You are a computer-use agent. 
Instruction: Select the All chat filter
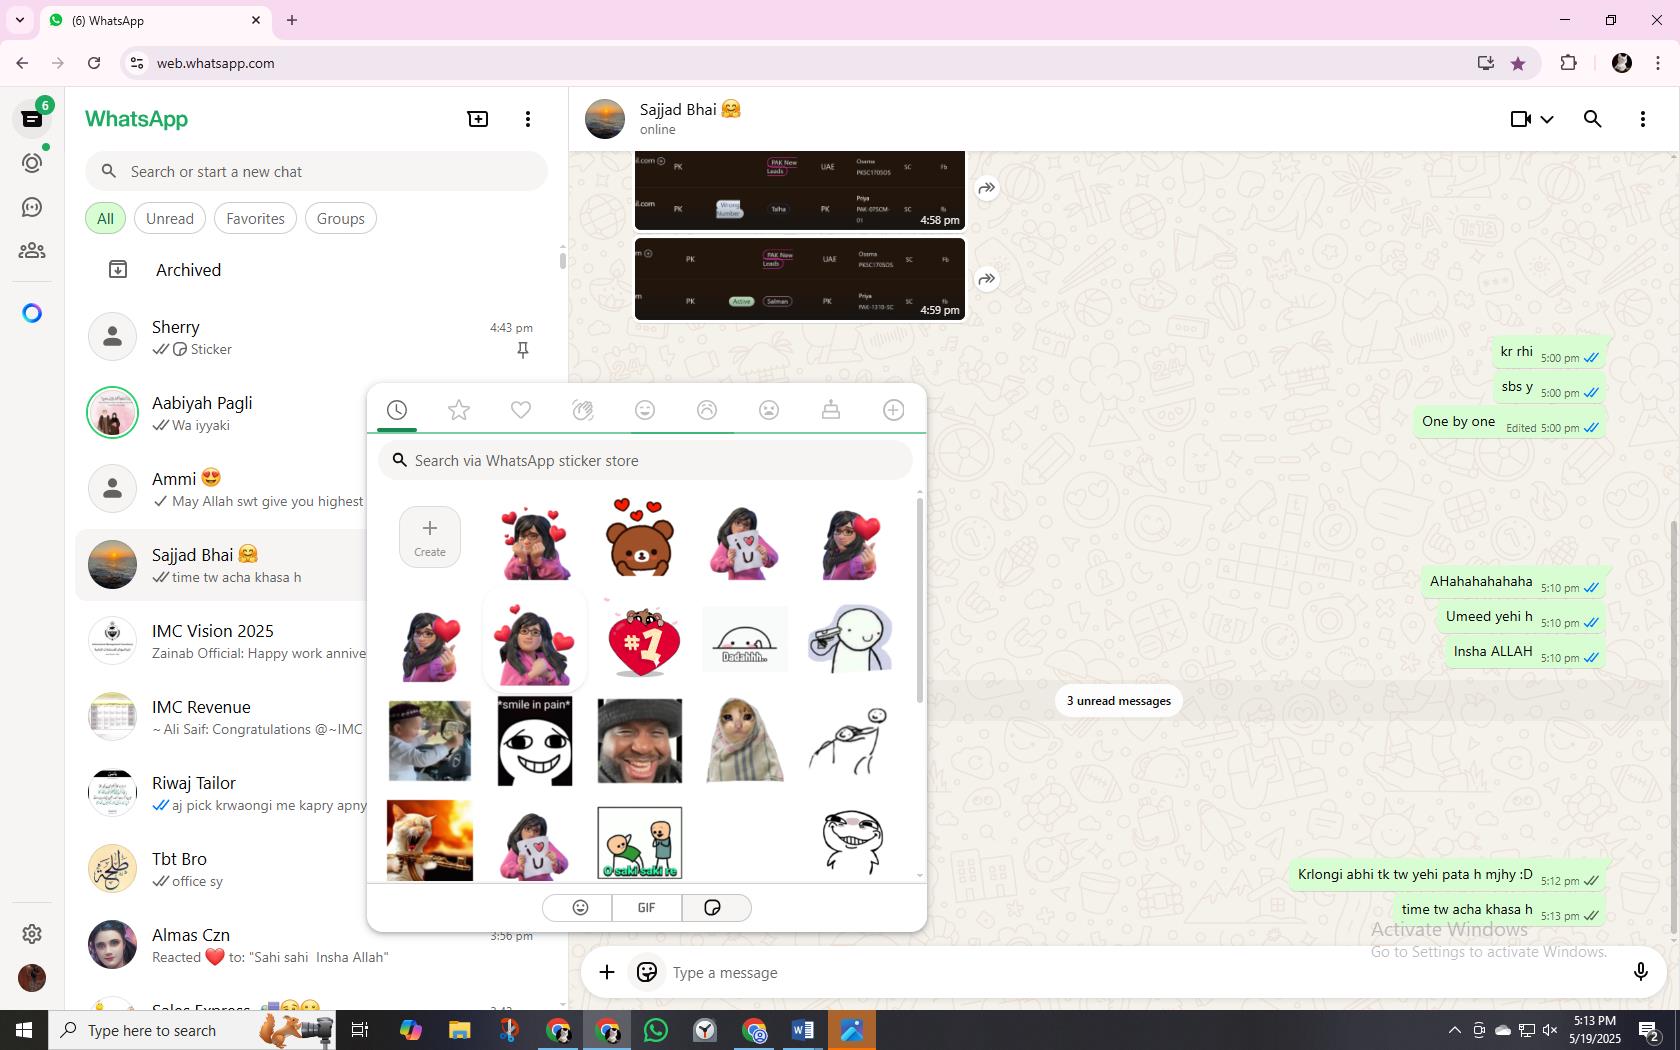click(105, 218)
